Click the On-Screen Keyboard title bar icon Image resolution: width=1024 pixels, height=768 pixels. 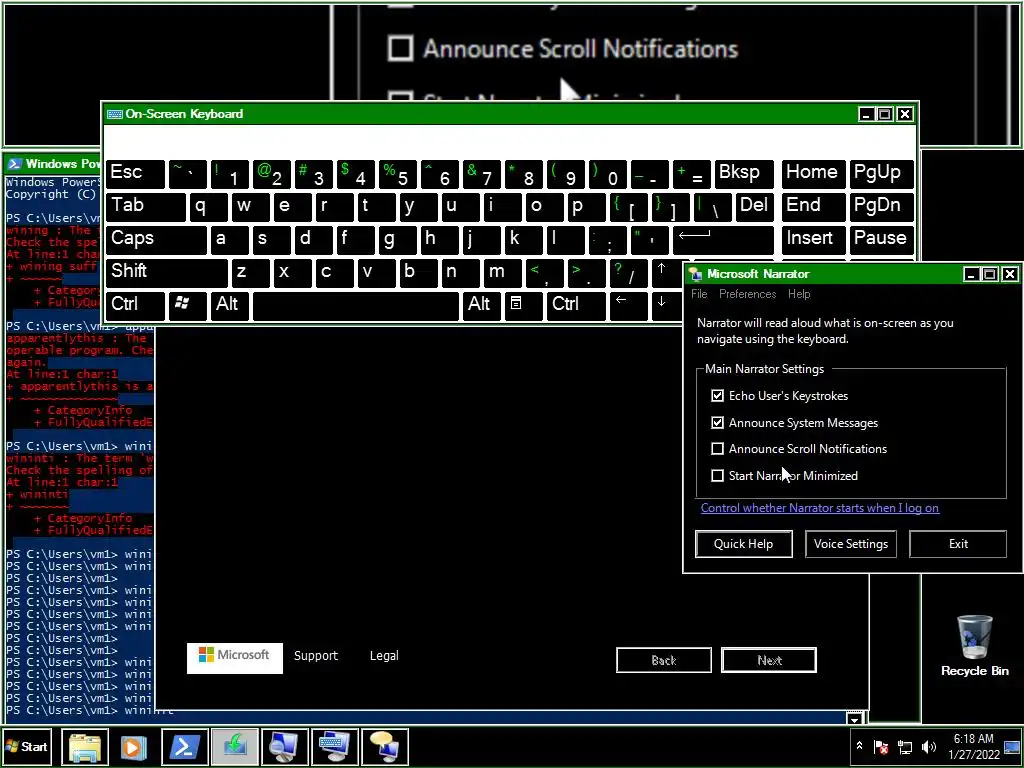pyautogui.click(x=115, y=114)
